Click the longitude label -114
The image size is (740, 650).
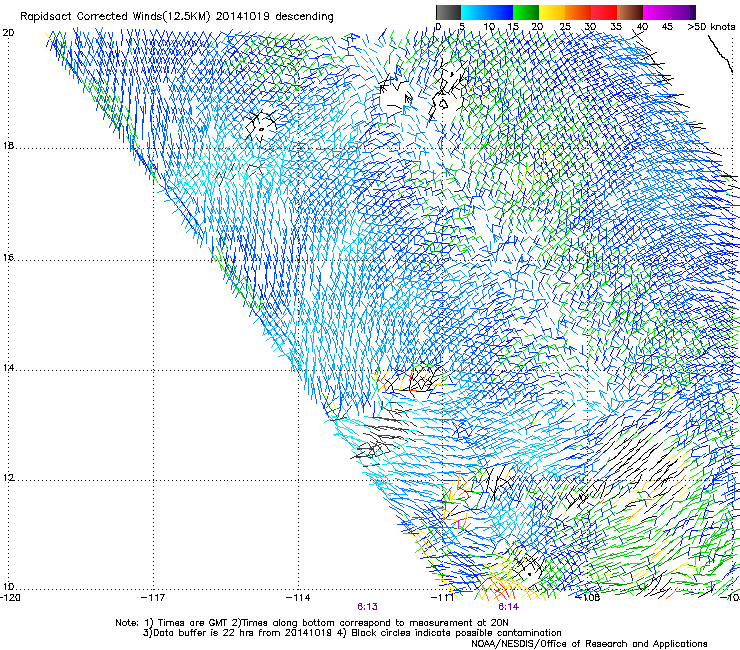click(x=298, y=598)
